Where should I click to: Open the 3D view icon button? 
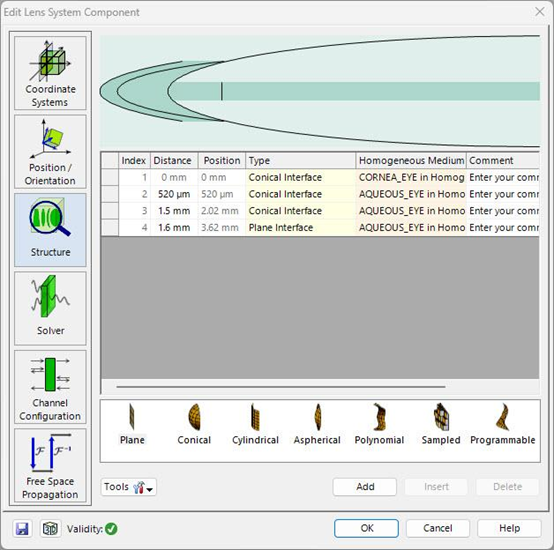tap(50, 529)
